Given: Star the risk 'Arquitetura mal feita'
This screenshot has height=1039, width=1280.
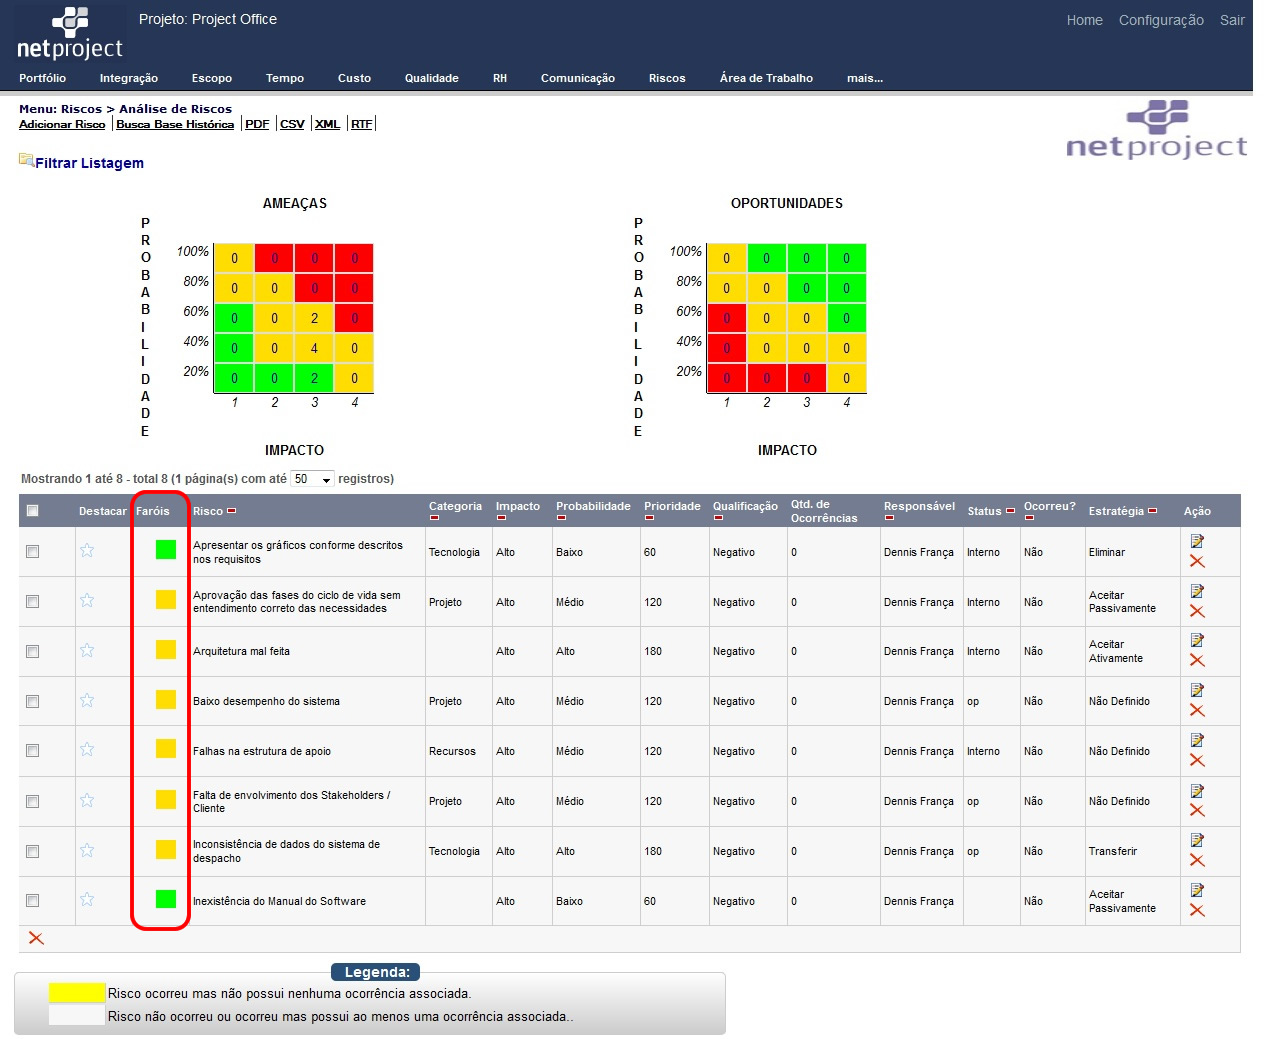Looking at the screenshot, I should point(87,650).
